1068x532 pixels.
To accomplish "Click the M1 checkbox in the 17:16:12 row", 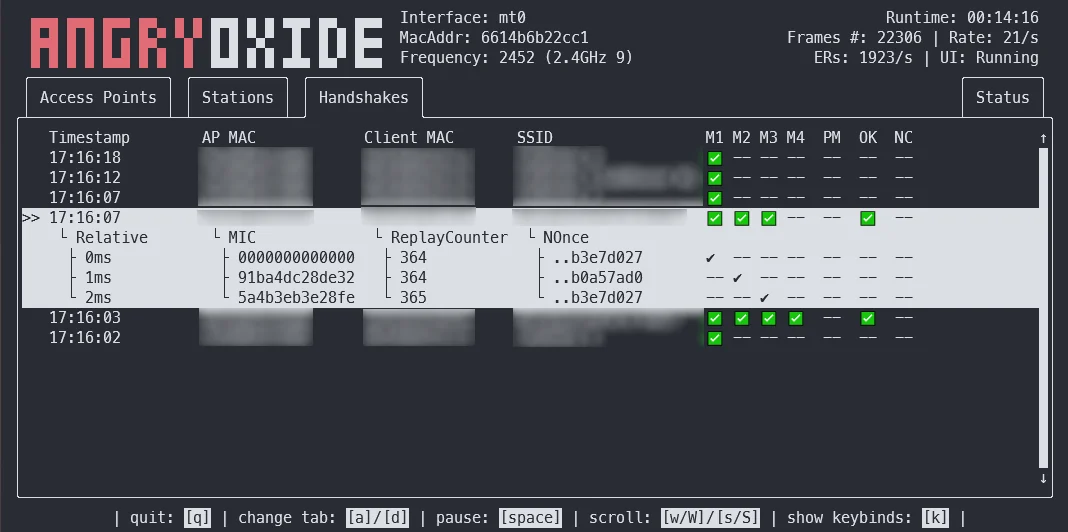I will pyautogui.click(x=714, y=178).
